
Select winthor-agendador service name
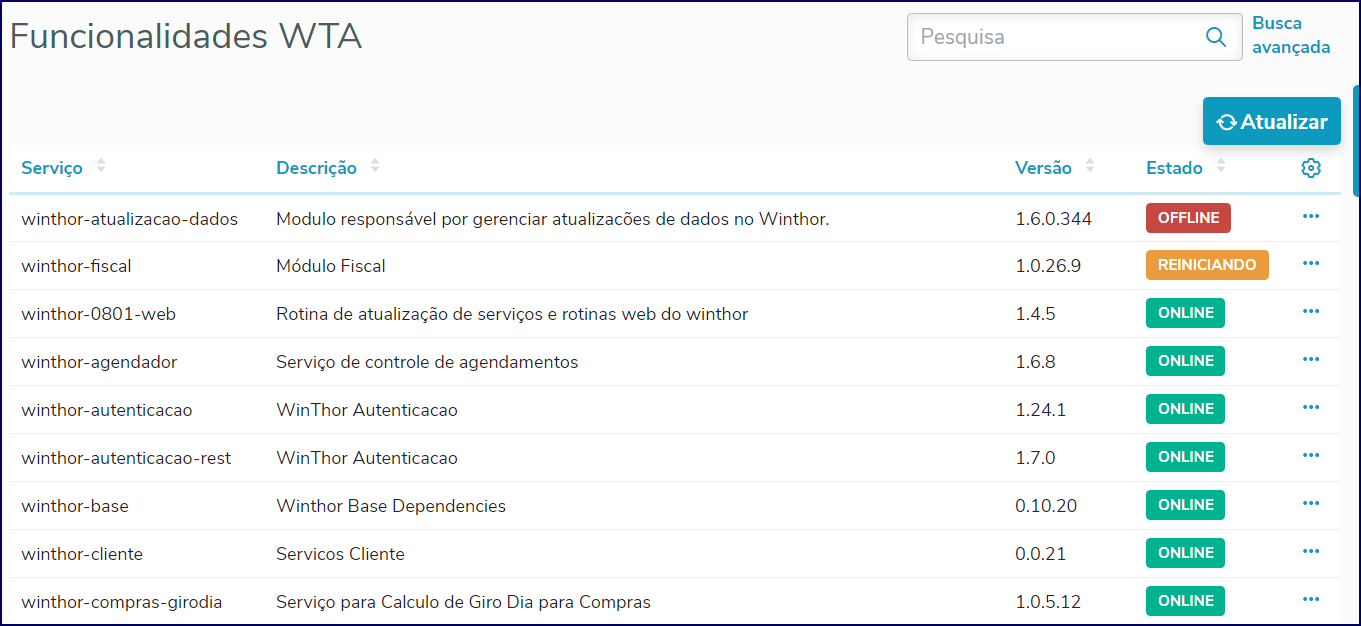pyautogui.click(x=99, y=362)
